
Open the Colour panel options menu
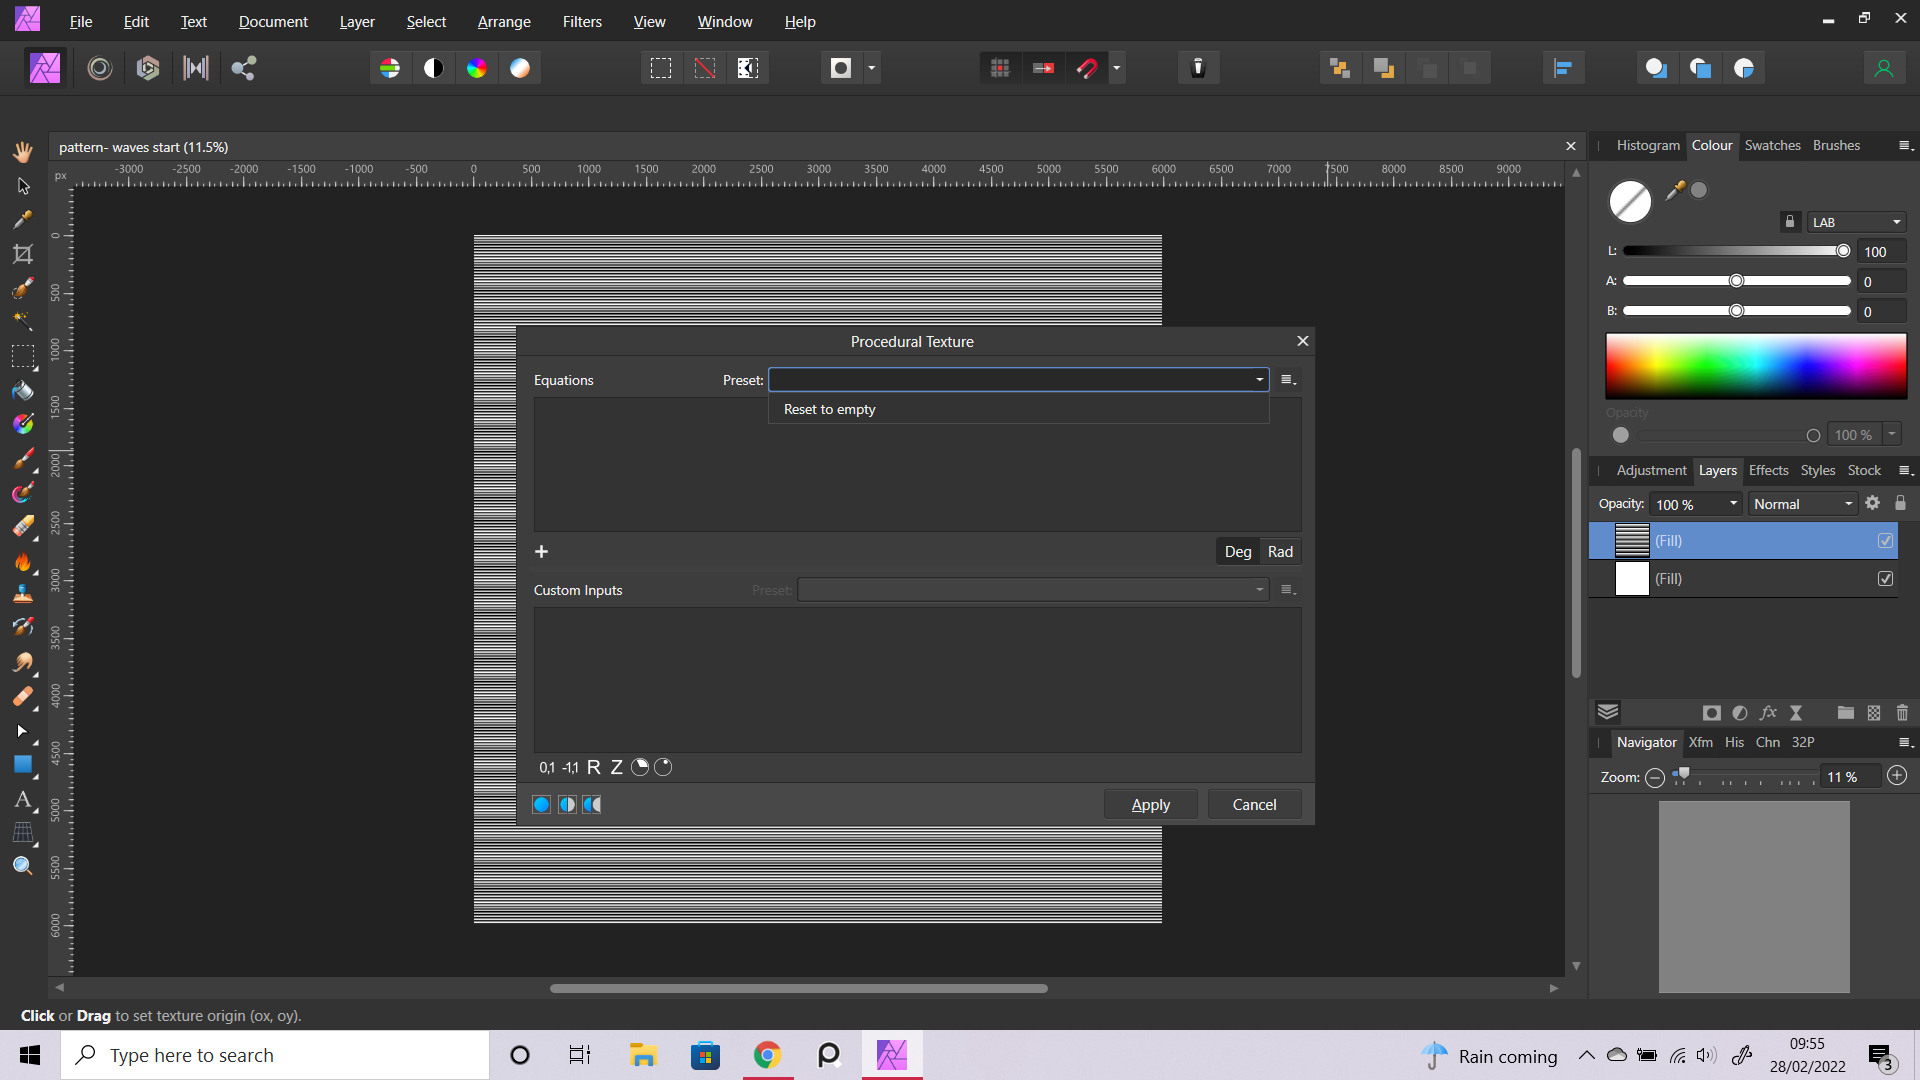pyautogui.click(x=1905, y=146)
